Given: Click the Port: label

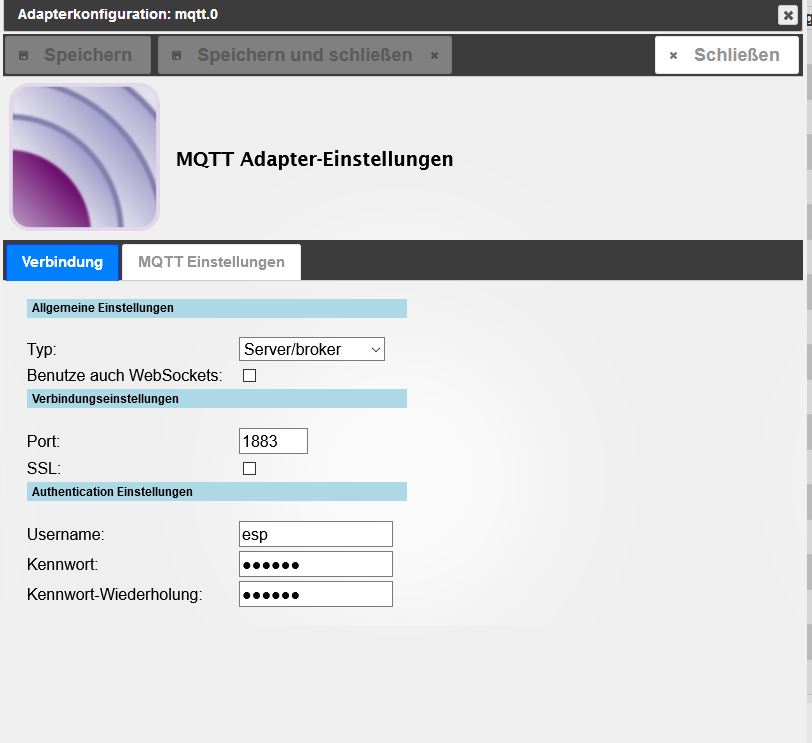Looking at the screenshot, I should pyautogui.click(x=43, y=441).
